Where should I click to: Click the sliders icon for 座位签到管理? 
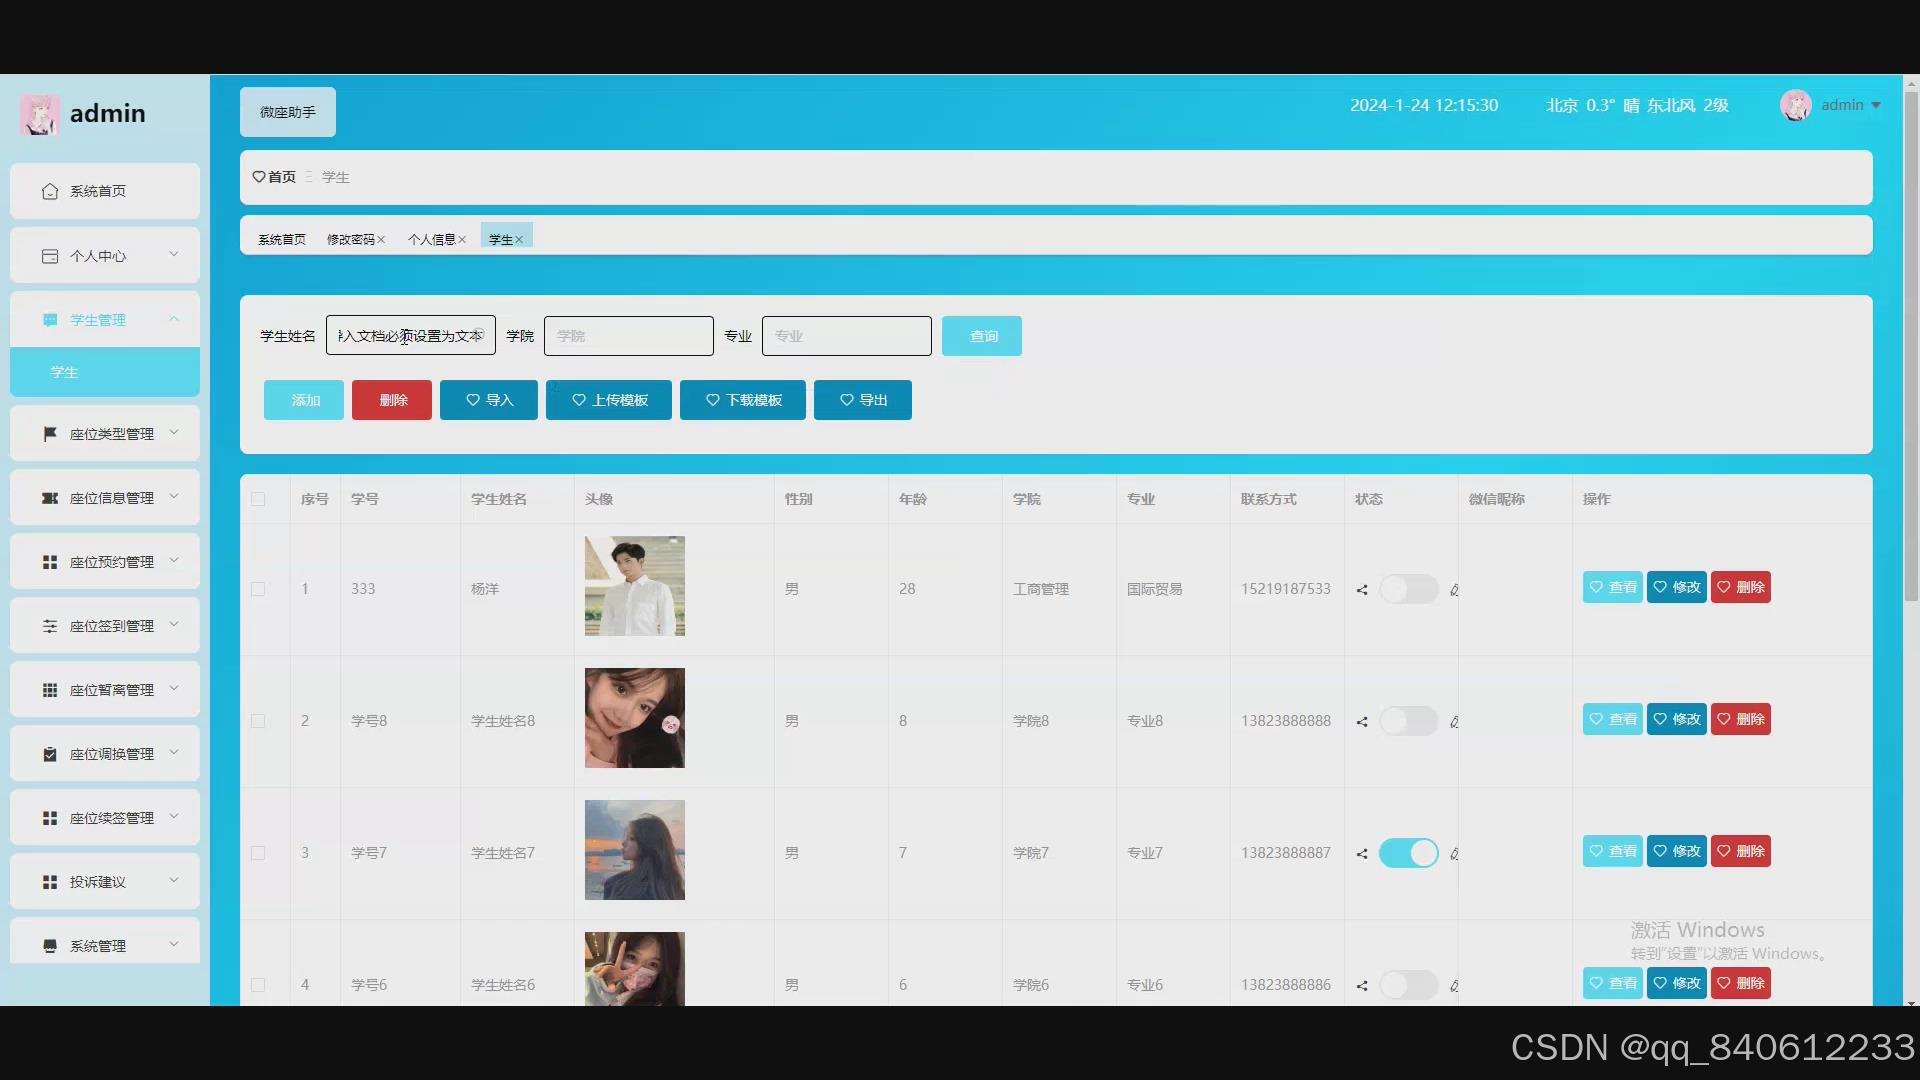point(50,626)
